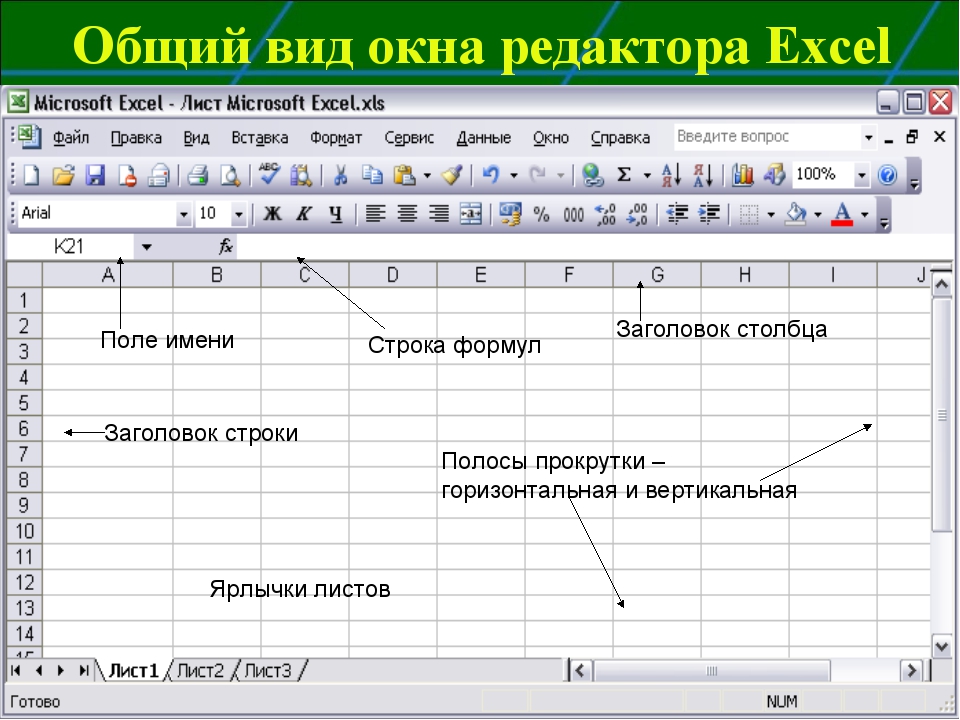Viewport: 960px width, 720px height.
Task: Run spelling check from toolbar
Action: (268, 176)
